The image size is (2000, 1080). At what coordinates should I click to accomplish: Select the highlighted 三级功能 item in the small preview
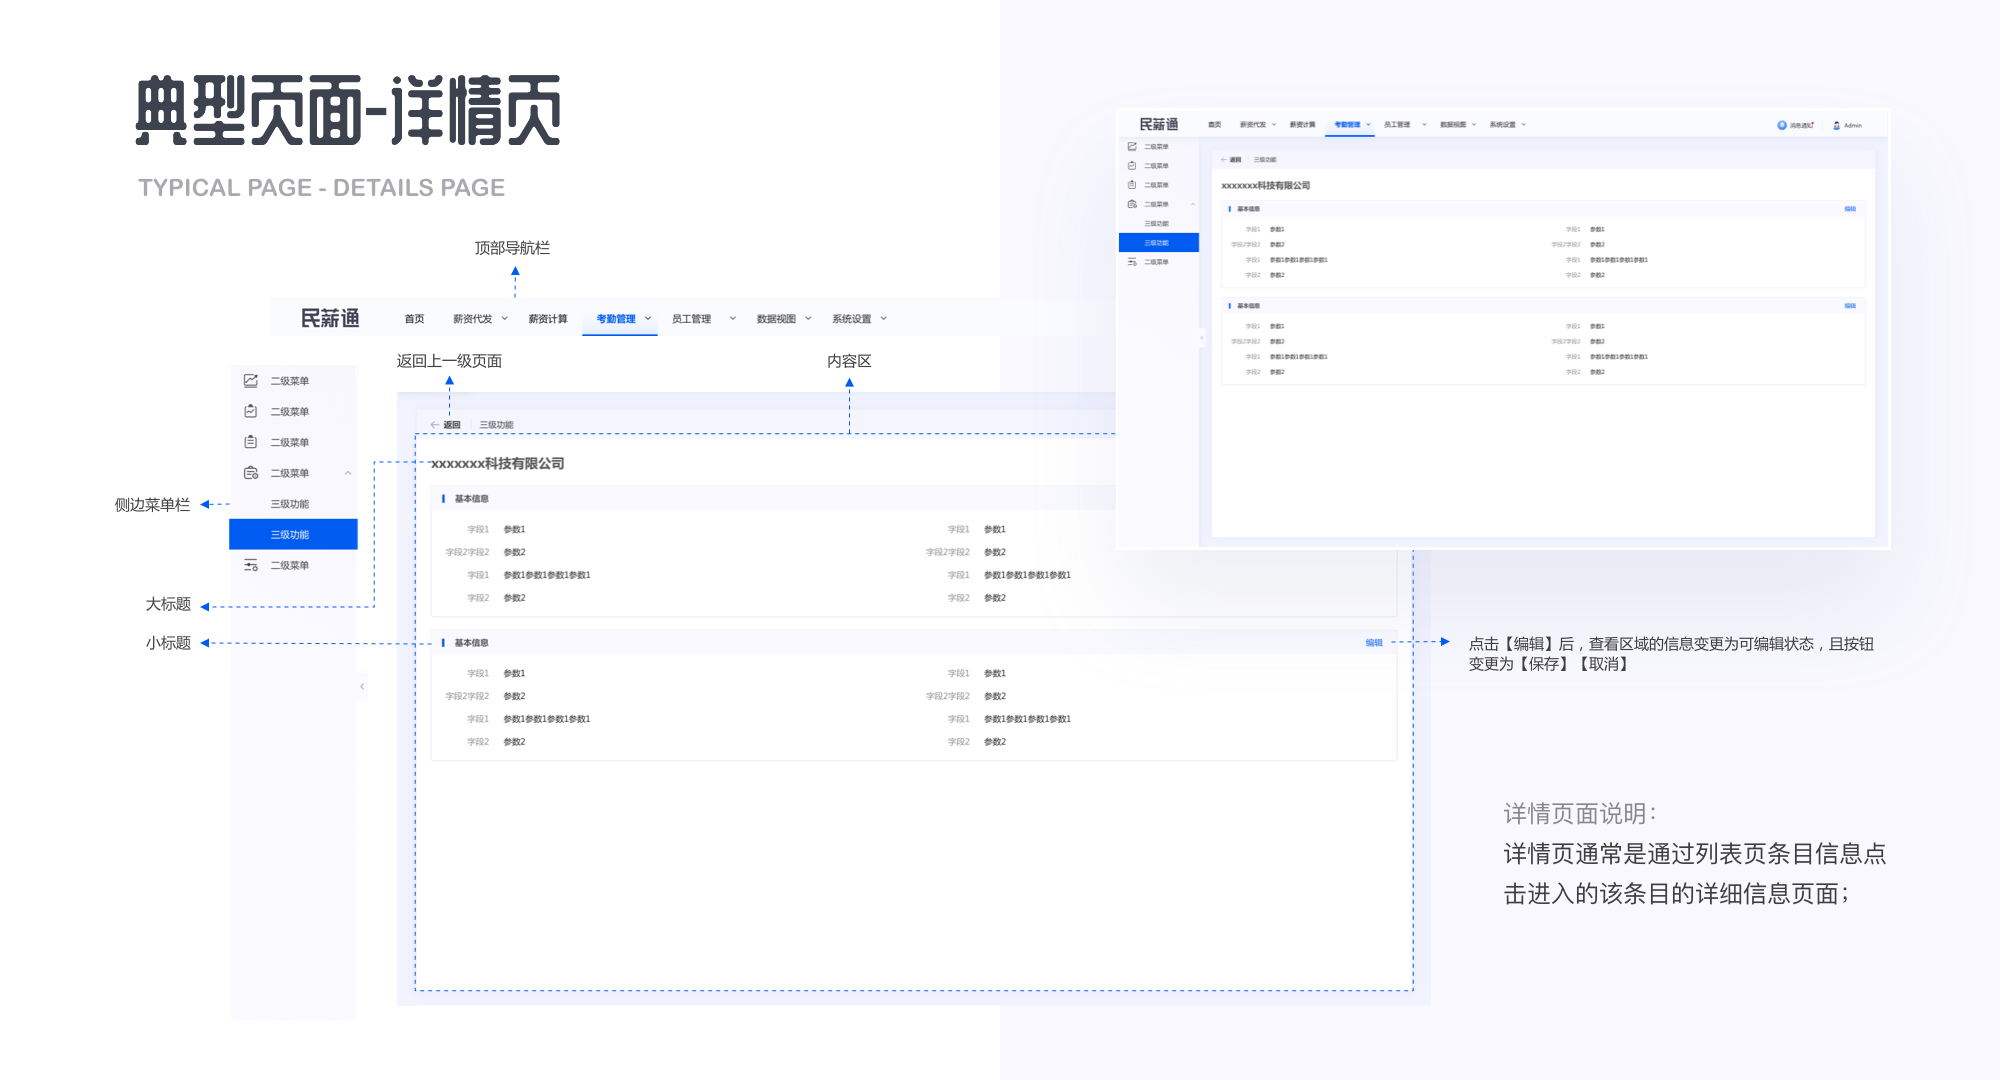point(1158,243)
